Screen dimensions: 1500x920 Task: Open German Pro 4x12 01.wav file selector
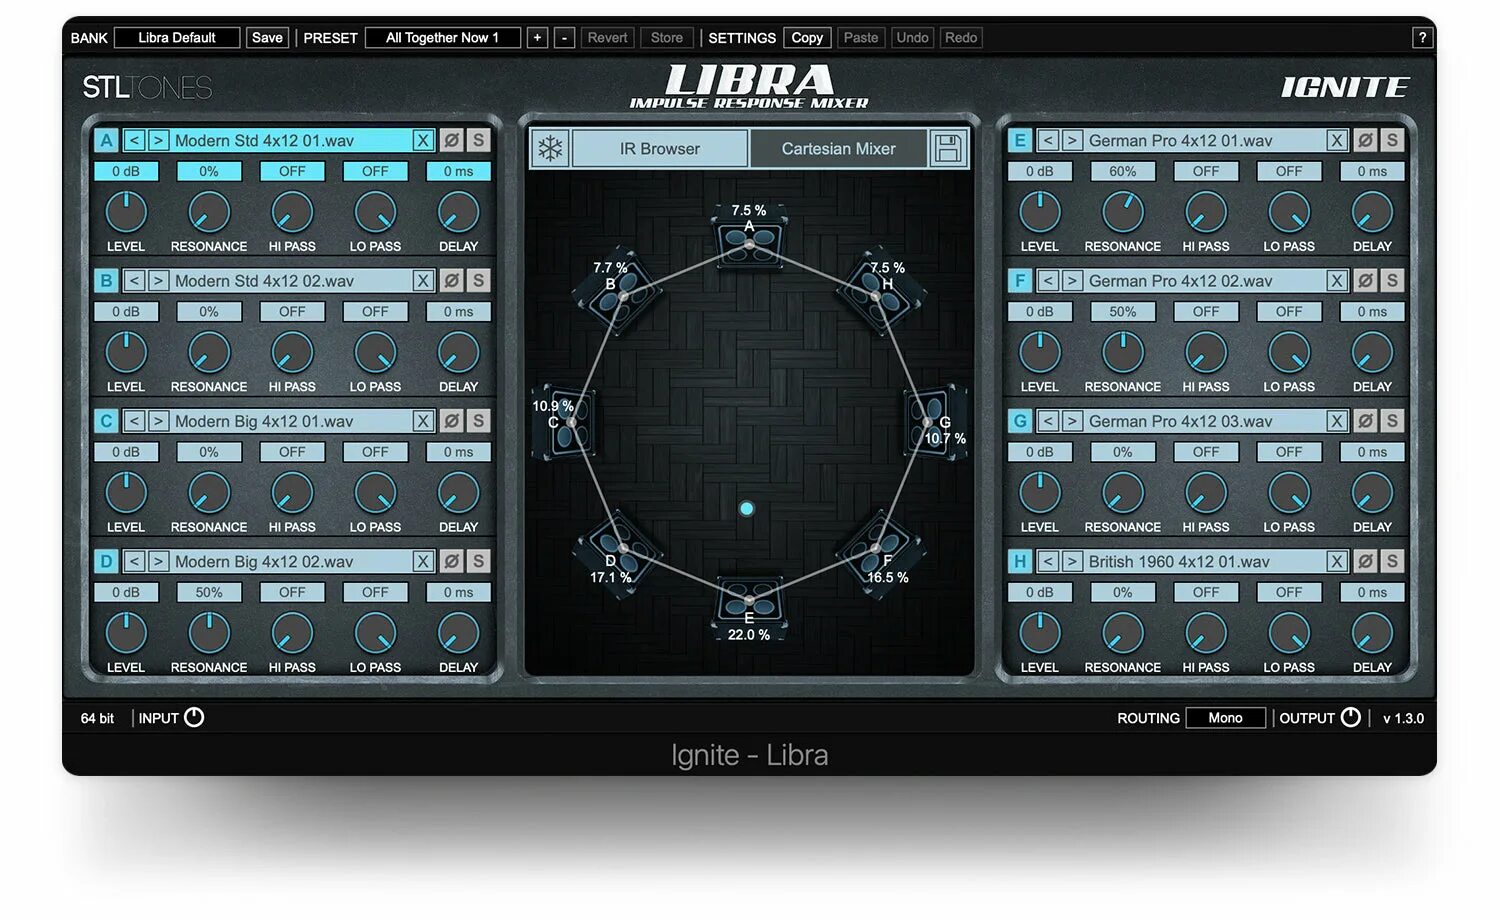tap(1205, 141)
